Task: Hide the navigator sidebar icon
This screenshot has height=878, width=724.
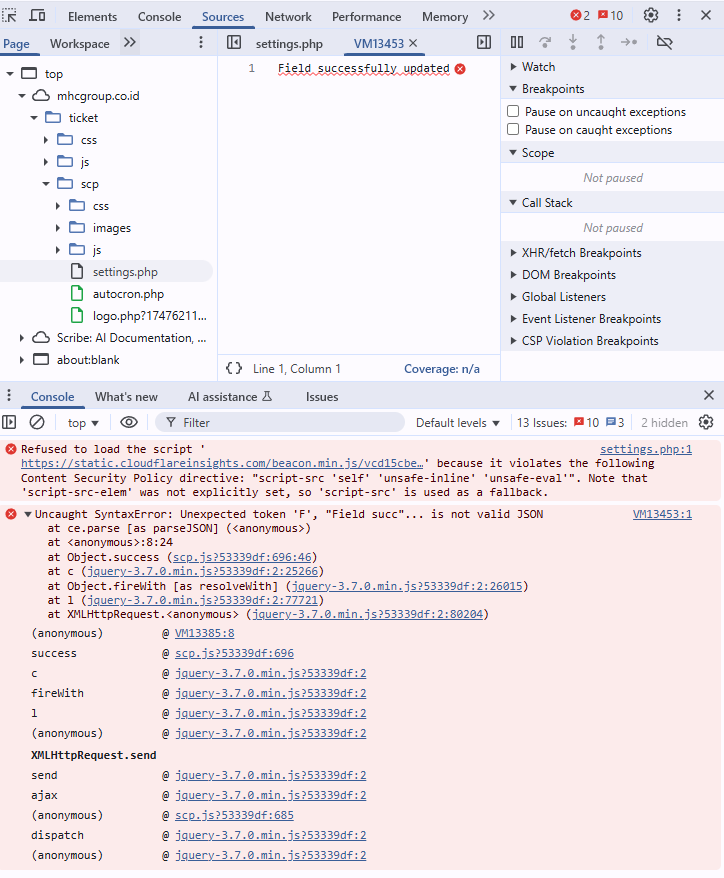Action: pos(234,43)
